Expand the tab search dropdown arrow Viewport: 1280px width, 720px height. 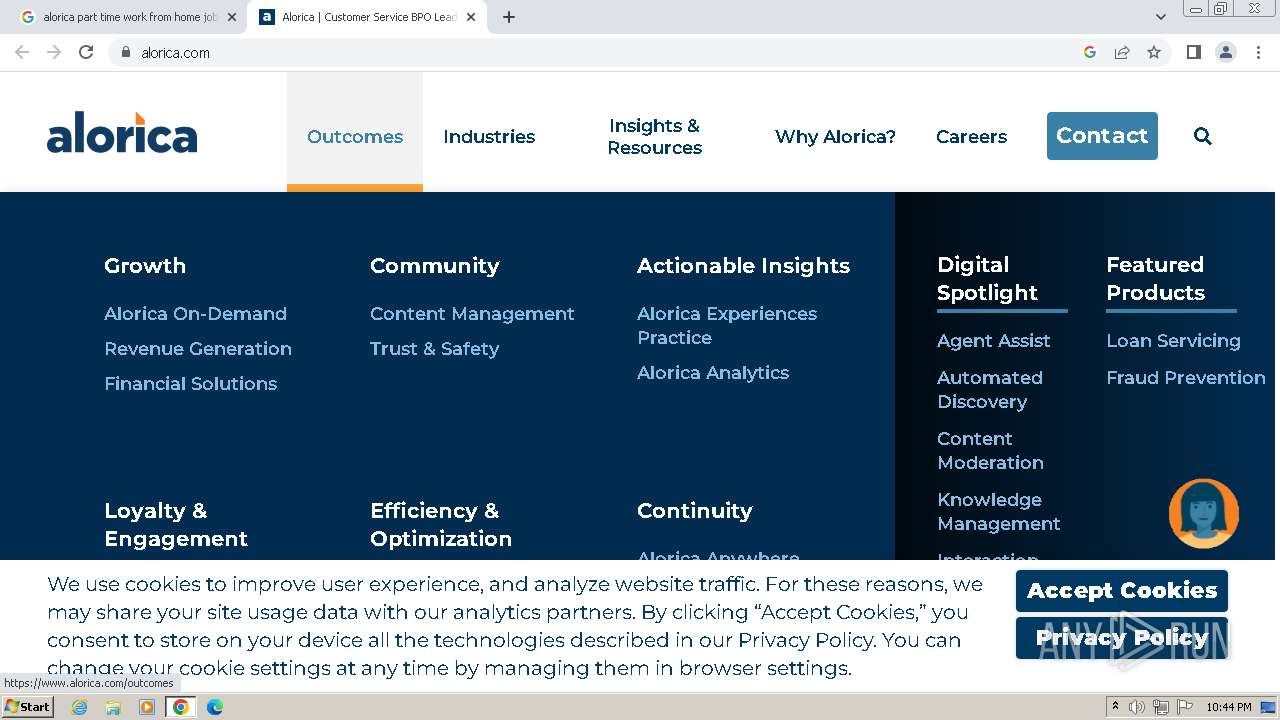point(1160,17)
